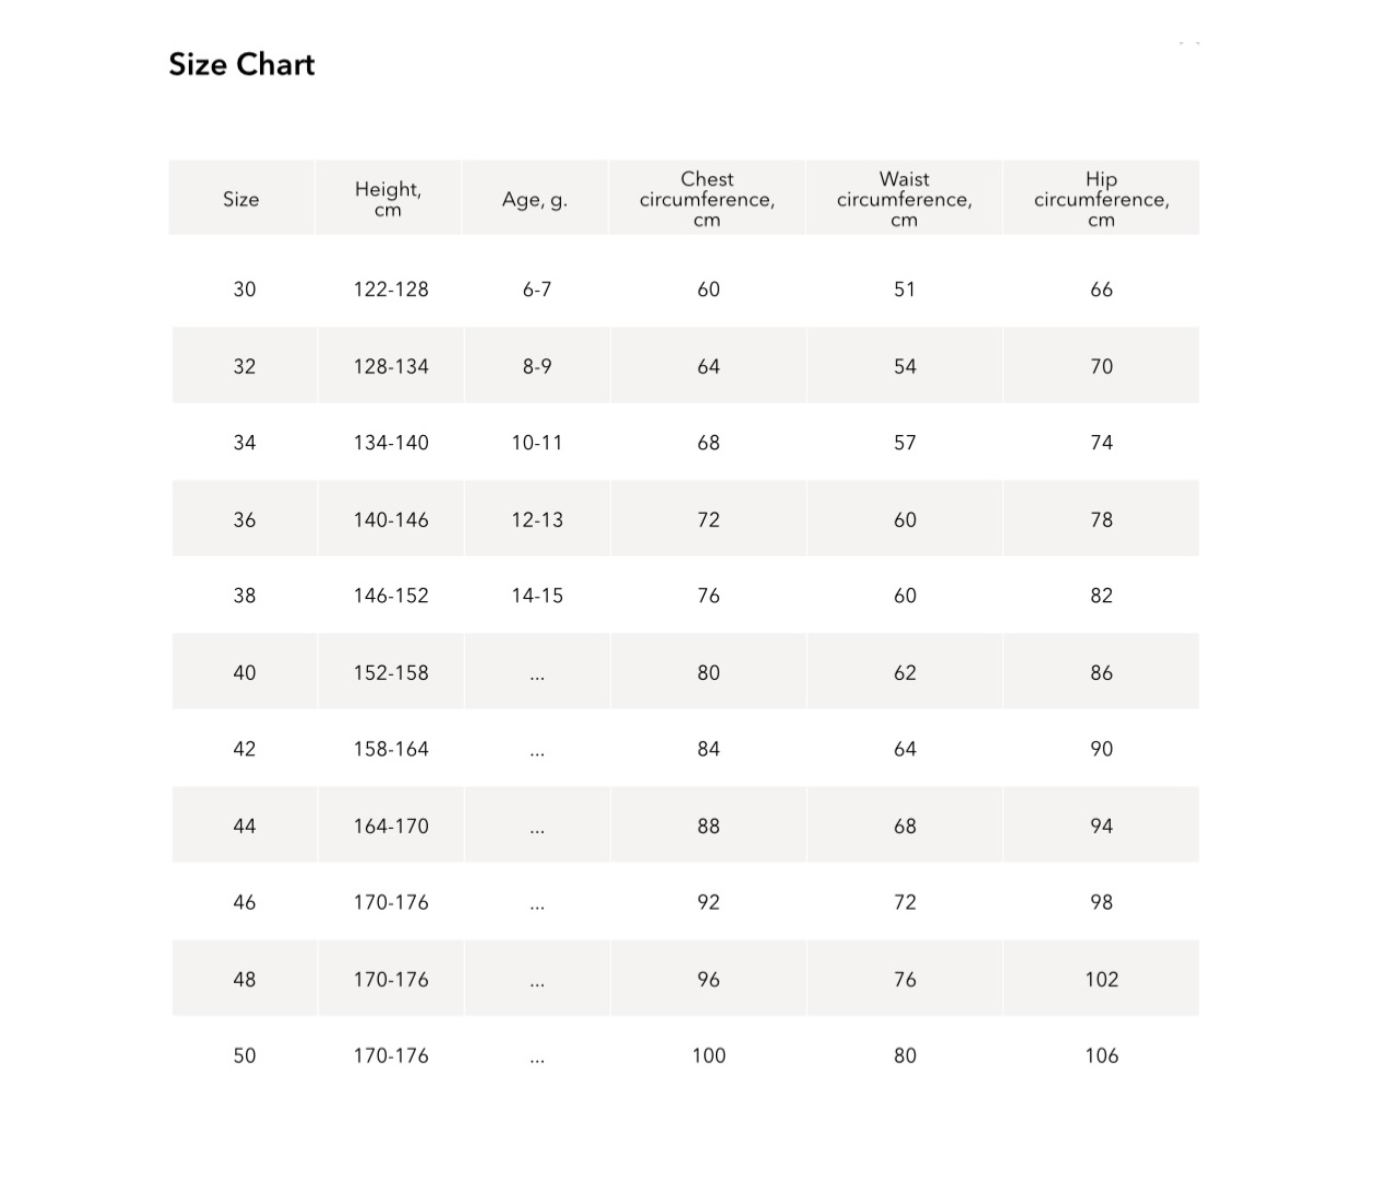Click the 128-134 height cell
The image size is (1388, 1196).
(391, 367)
